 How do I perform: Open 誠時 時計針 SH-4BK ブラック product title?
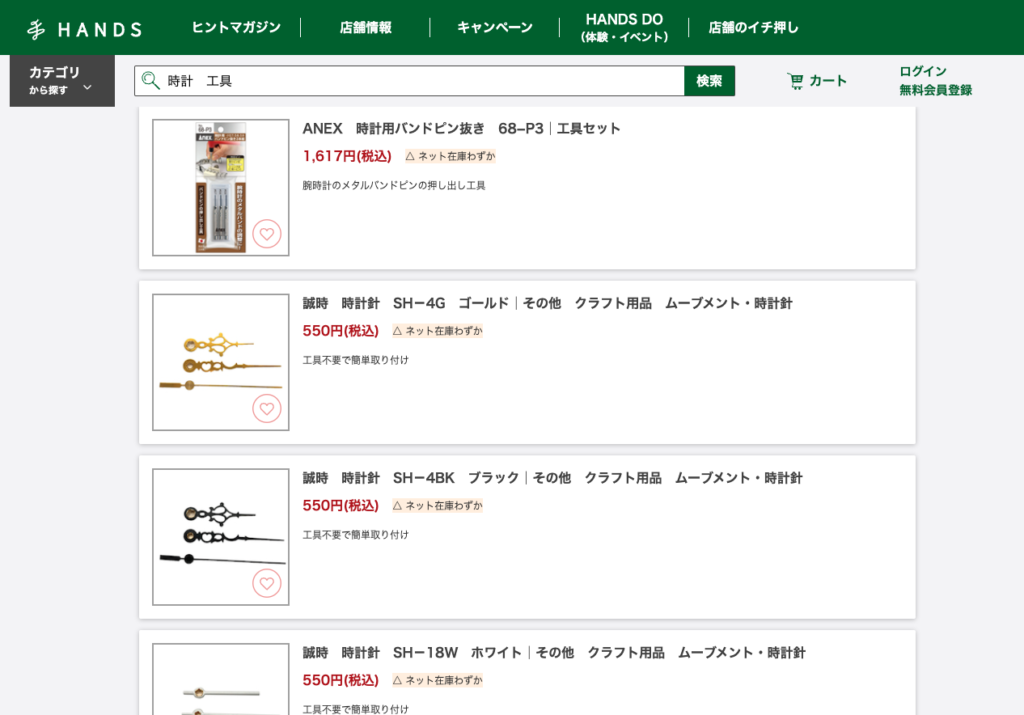tap(552, 479)
